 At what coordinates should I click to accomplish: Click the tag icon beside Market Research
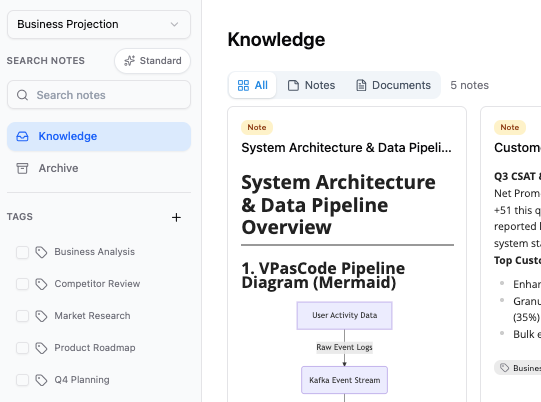[x=41, y=316]
